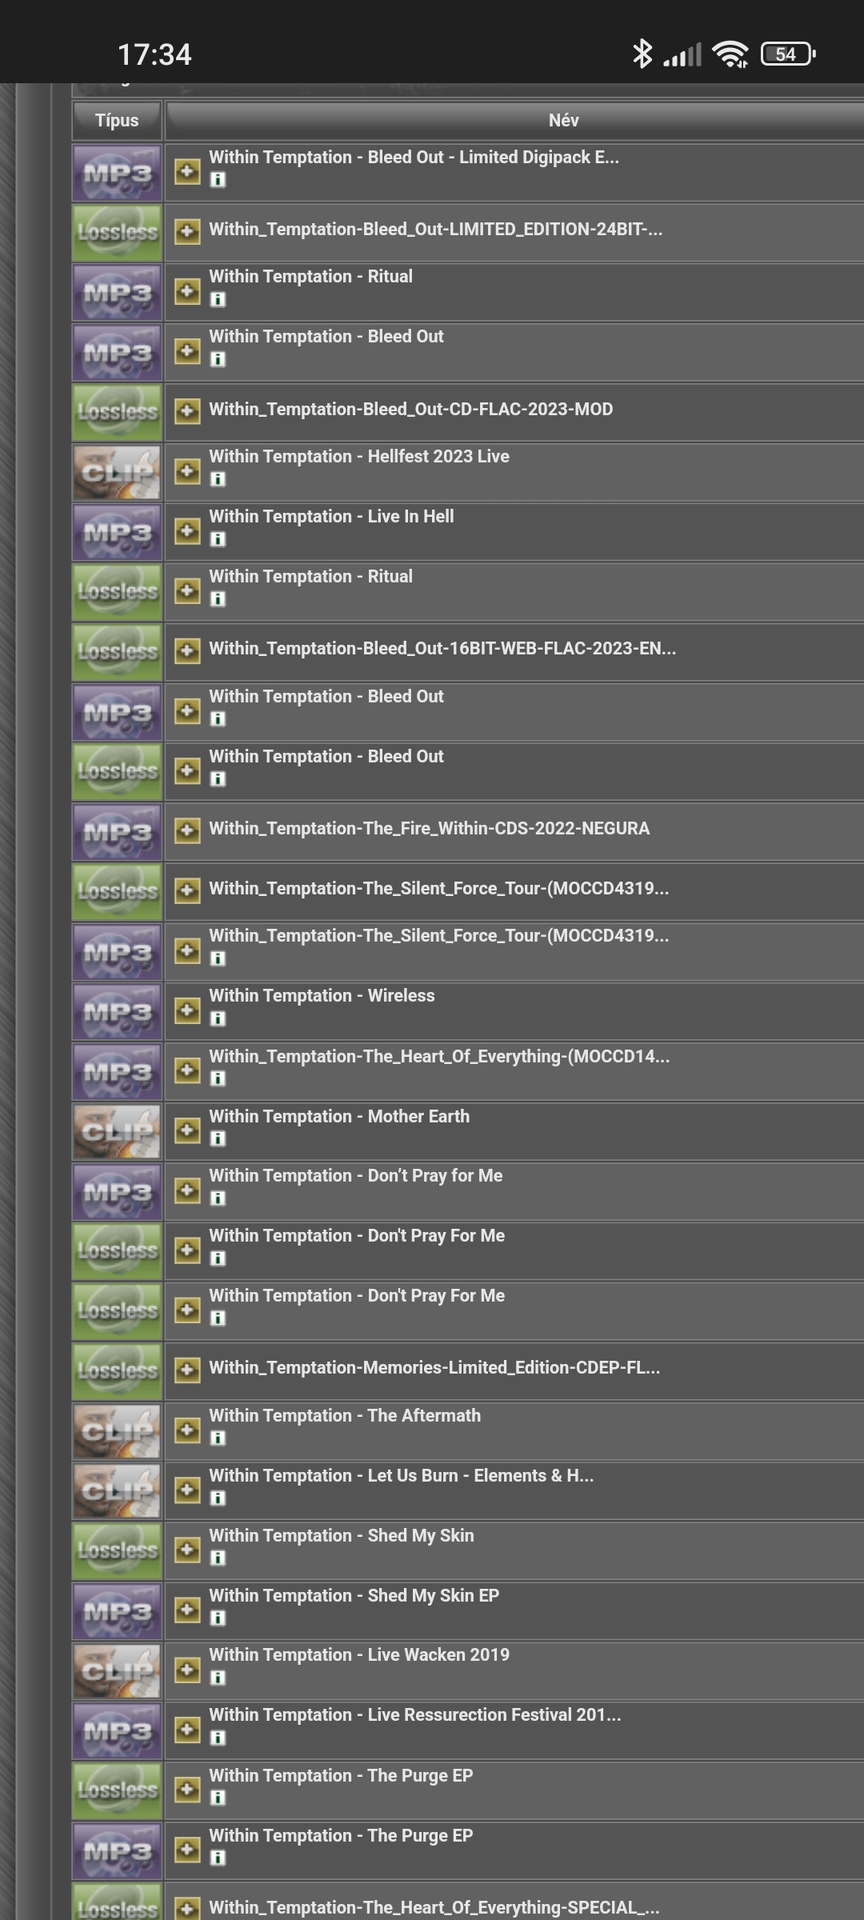
Task: Open Within_Temptation-Bleed_Out-16BIT-WEB-FLAC-2023 link
Action: tap(442, 648)
